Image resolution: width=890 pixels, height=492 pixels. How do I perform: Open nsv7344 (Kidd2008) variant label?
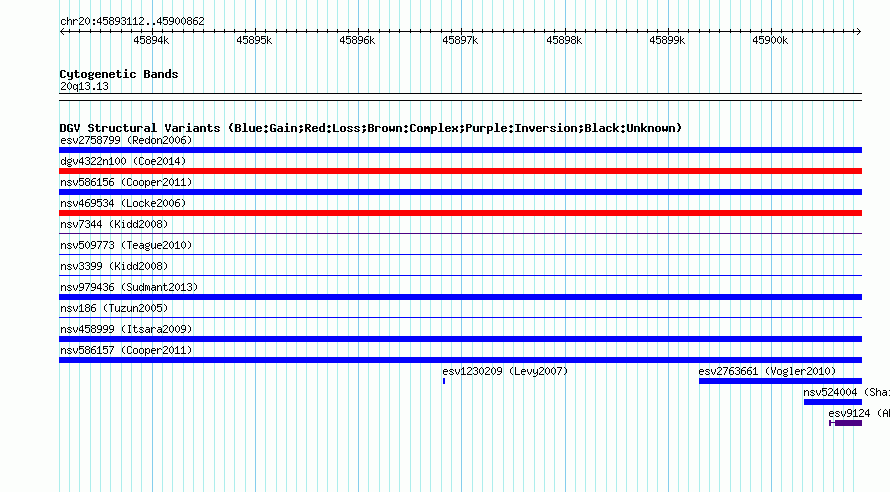pyautogui.click(x=114, y=224)
